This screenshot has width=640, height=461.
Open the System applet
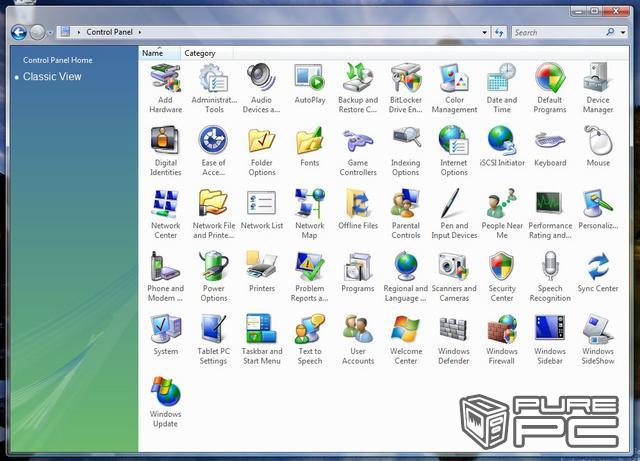click(x=165, y=335)
